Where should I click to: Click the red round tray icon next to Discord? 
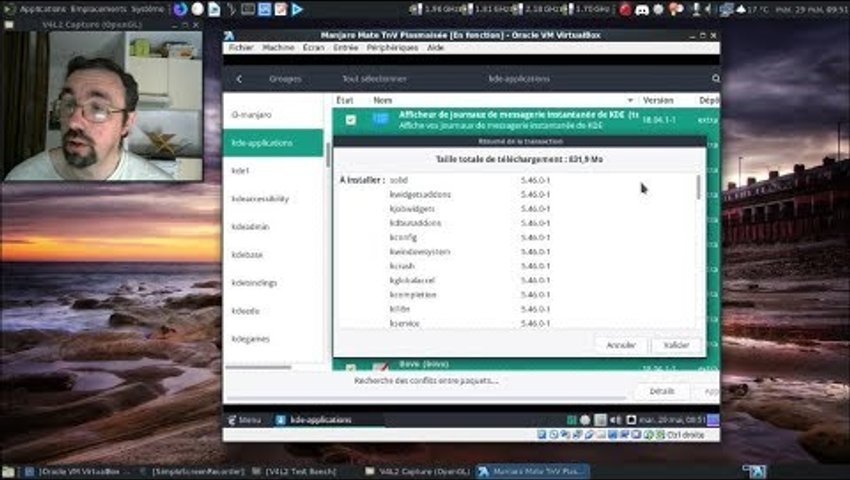(625, 9)
